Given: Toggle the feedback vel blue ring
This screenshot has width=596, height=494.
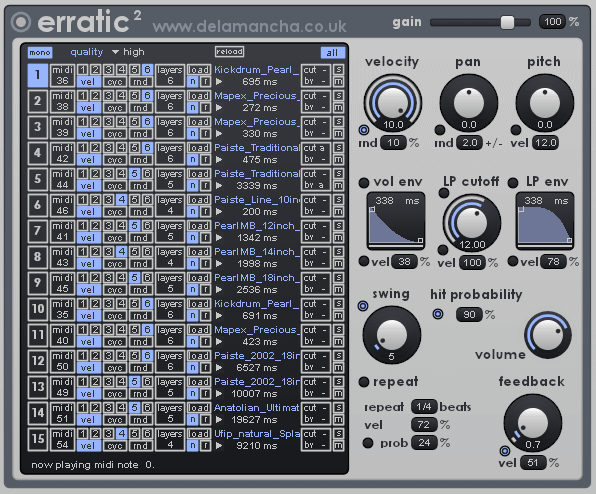Looking at the screenshot, I should point(505,451).
